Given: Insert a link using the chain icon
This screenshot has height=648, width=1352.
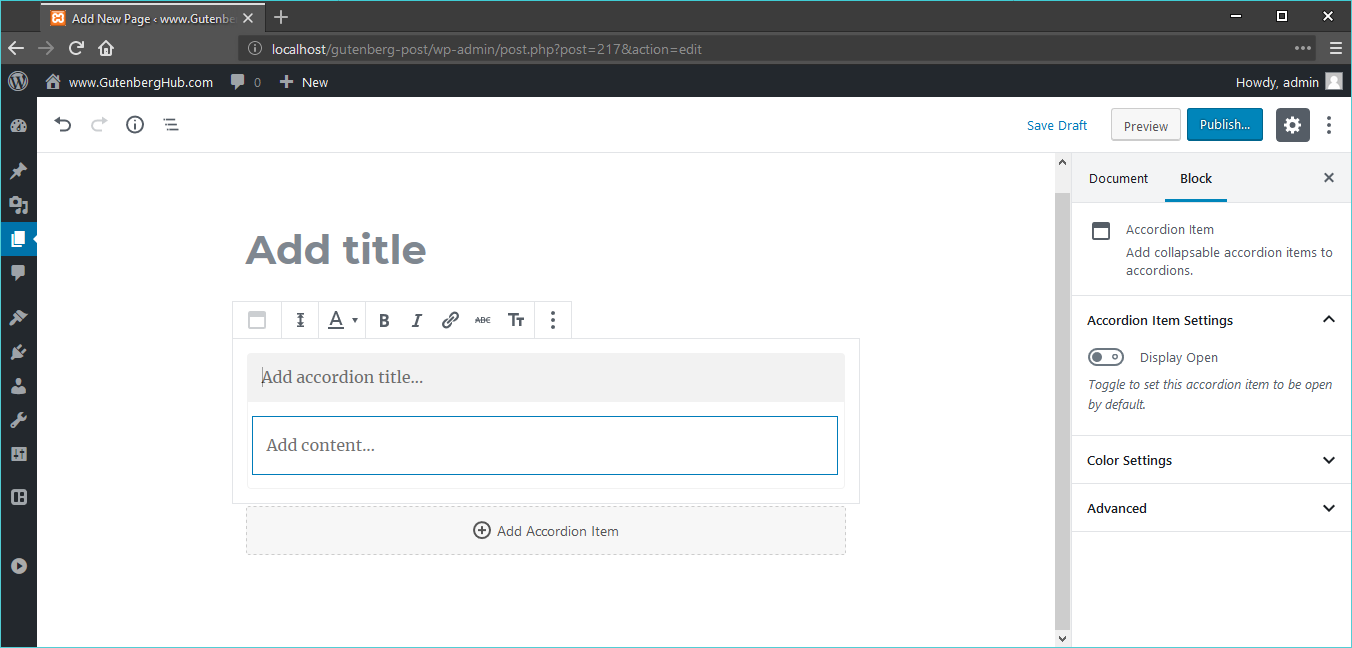Looking at the screenshot, I should point(450,319).
